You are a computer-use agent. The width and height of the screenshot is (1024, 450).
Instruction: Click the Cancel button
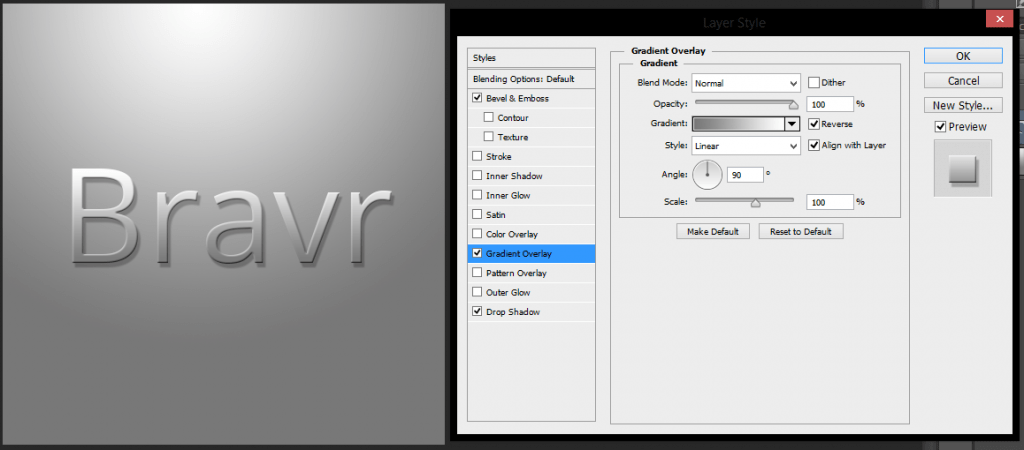[x=963, y=81]
